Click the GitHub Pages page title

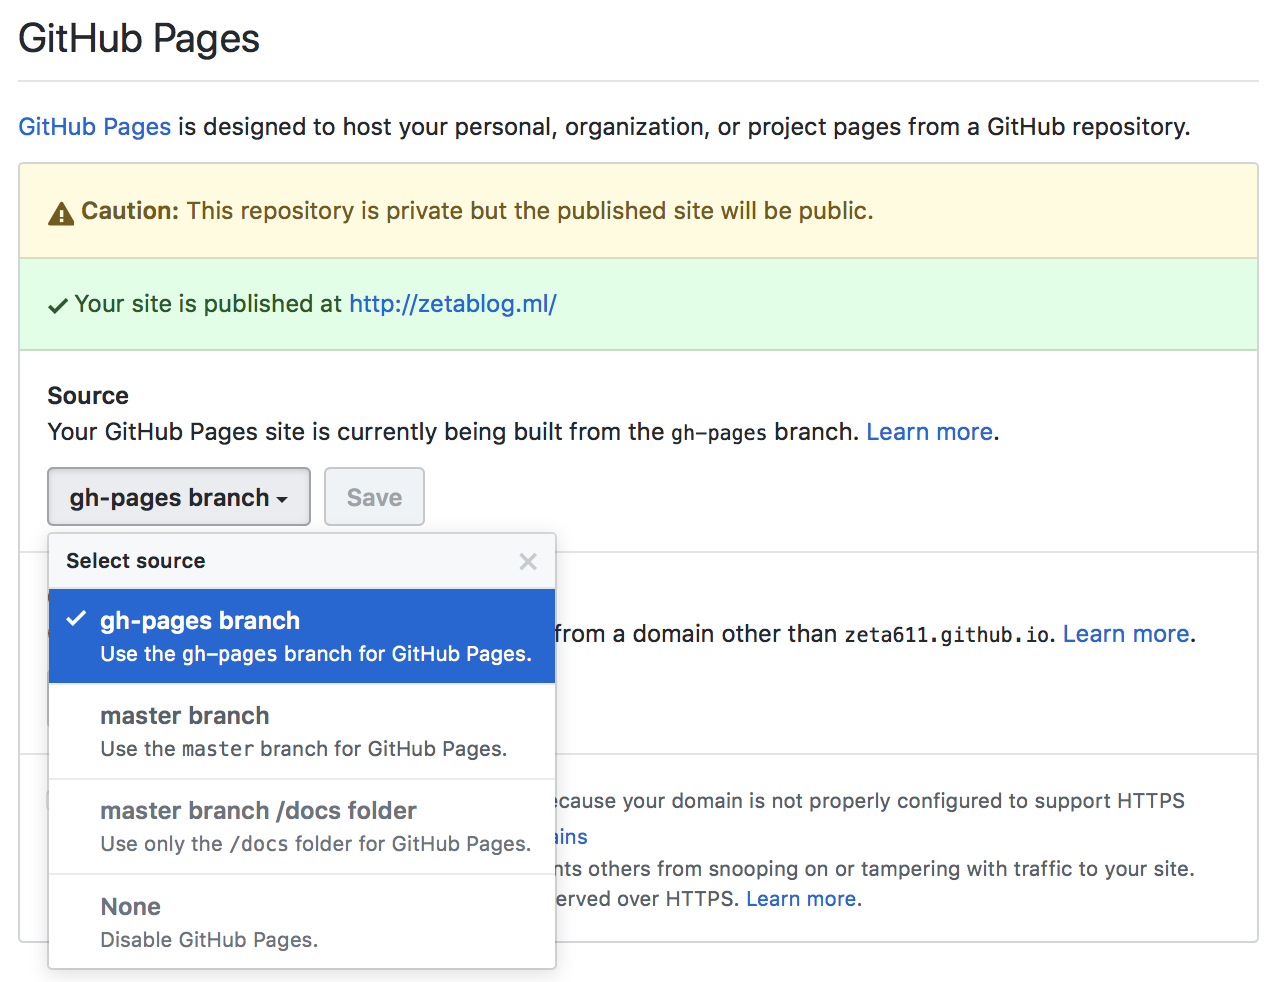[139, 39]
